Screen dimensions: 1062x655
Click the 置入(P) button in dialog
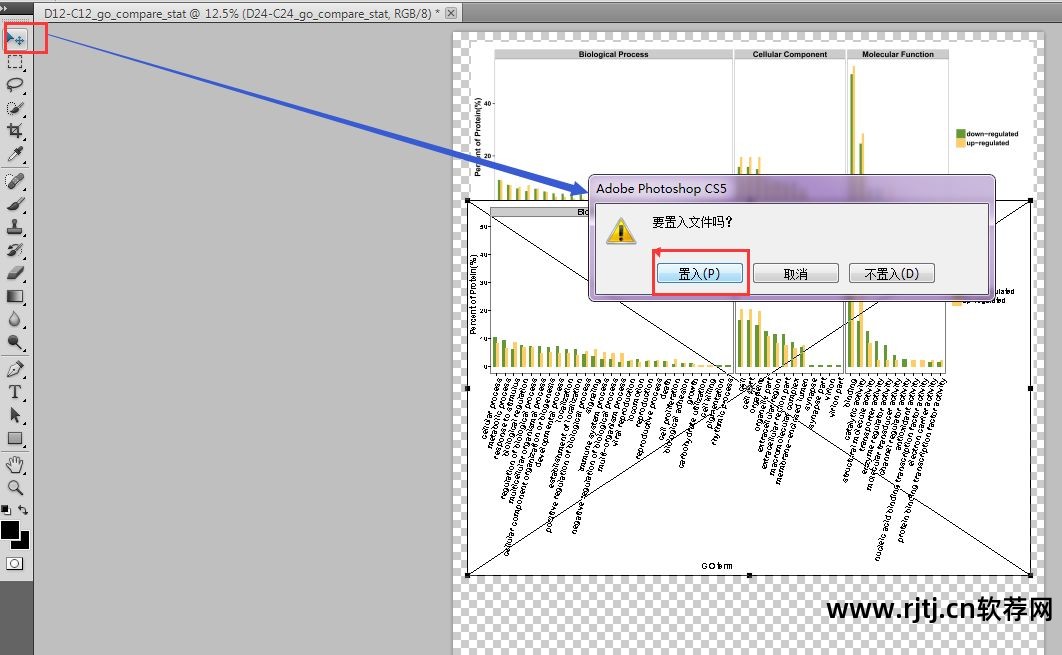699,274
